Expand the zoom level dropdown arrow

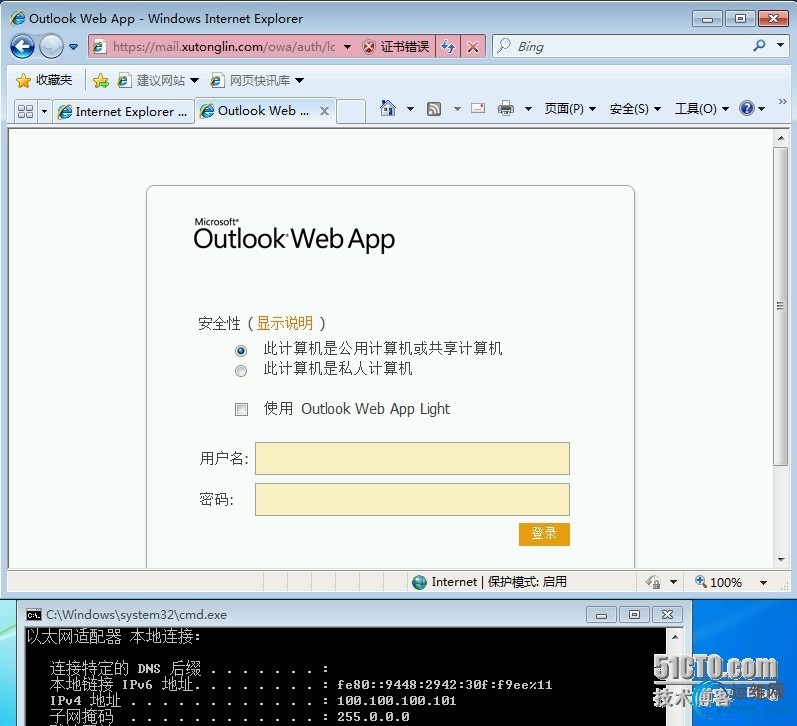click(x=763, y=583)
